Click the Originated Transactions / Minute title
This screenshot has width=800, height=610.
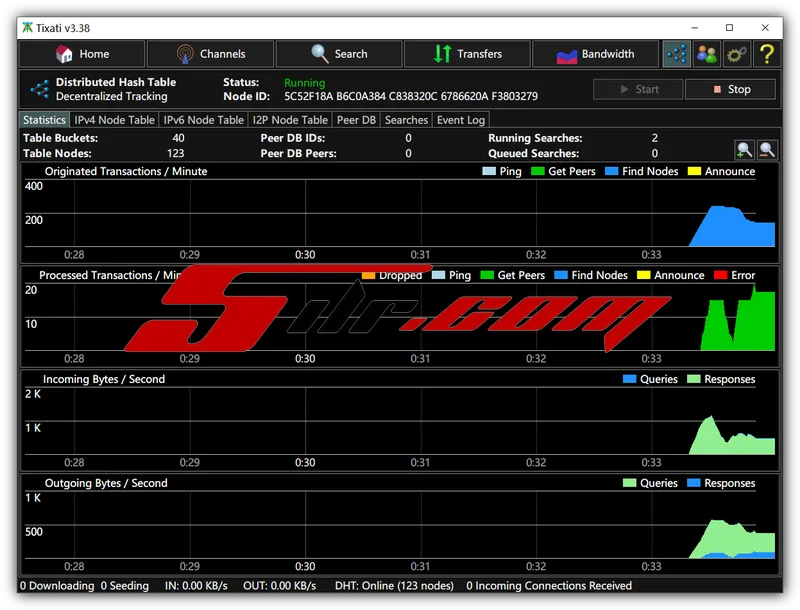tap(126, 171)
